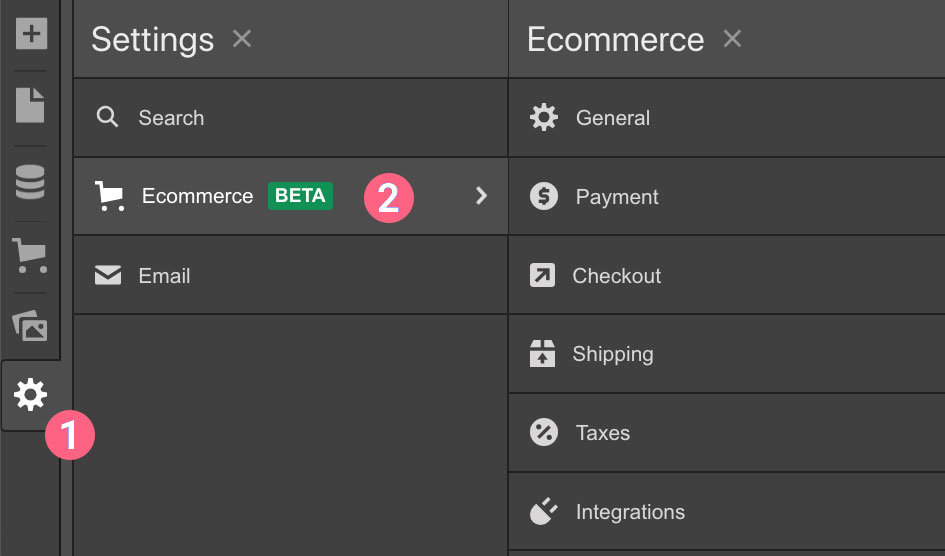Click the General gear icon

pyautogui.click(x=544, y=118)
